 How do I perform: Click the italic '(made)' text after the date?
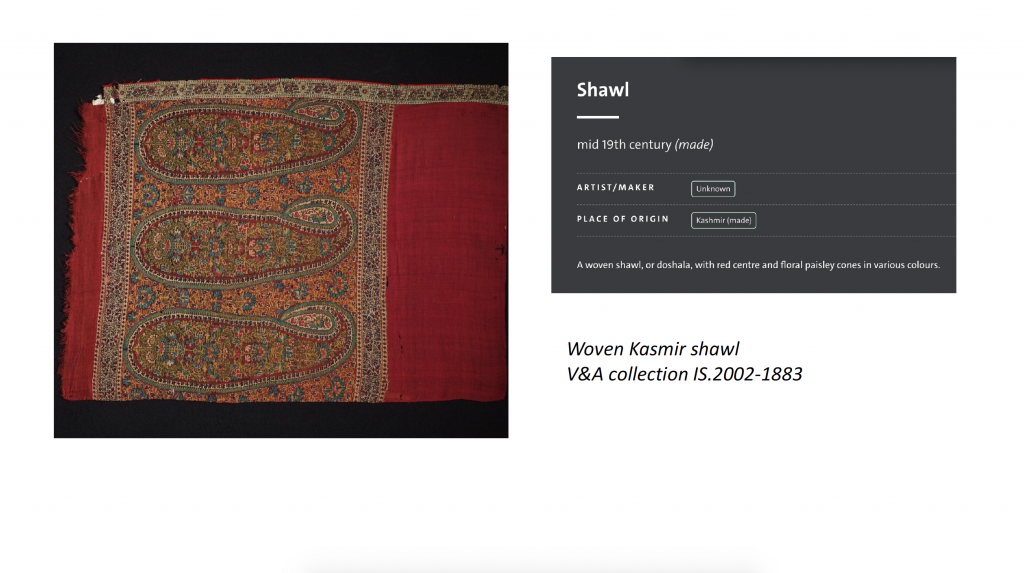coord(694,144)
